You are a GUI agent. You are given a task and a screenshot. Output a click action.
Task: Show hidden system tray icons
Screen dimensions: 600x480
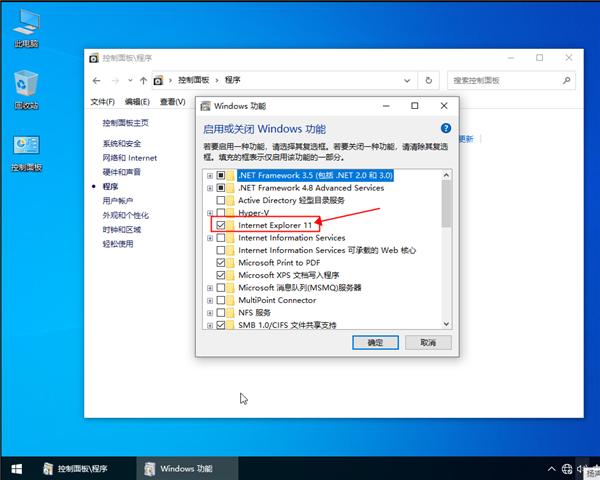551,469
